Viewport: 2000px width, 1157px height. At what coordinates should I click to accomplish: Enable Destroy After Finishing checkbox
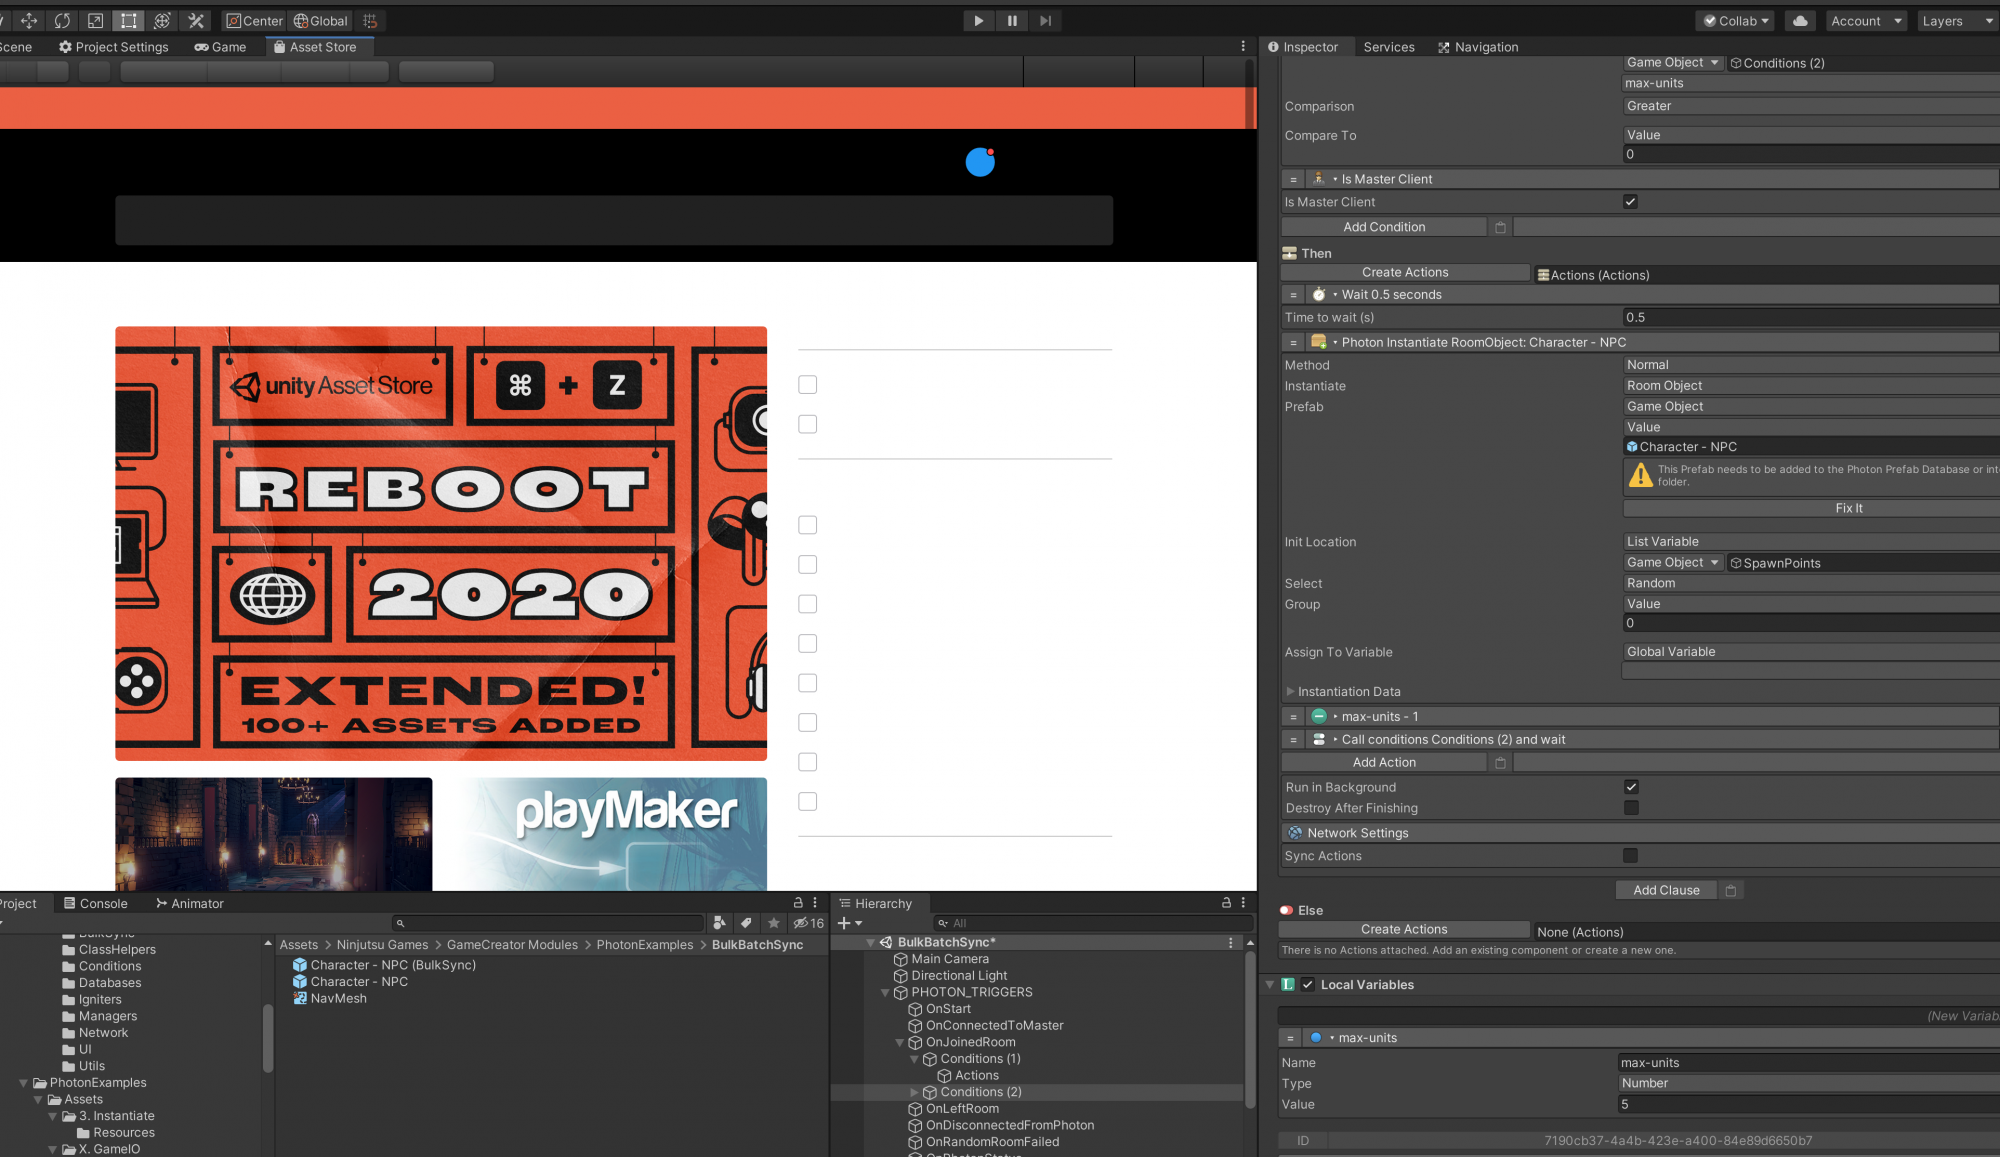1630,808
